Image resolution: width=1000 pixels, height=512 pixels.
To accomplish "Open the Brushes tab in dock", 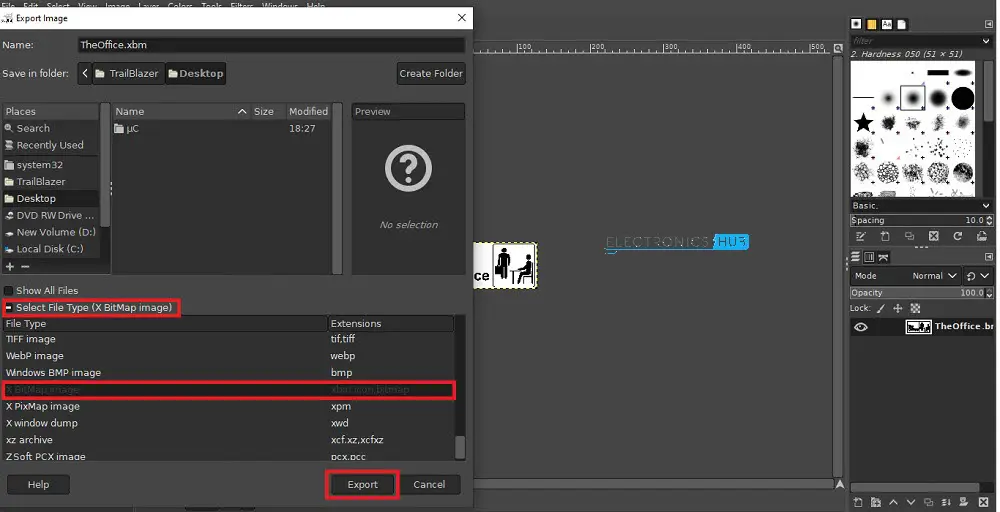I will [x=857, y=24].
